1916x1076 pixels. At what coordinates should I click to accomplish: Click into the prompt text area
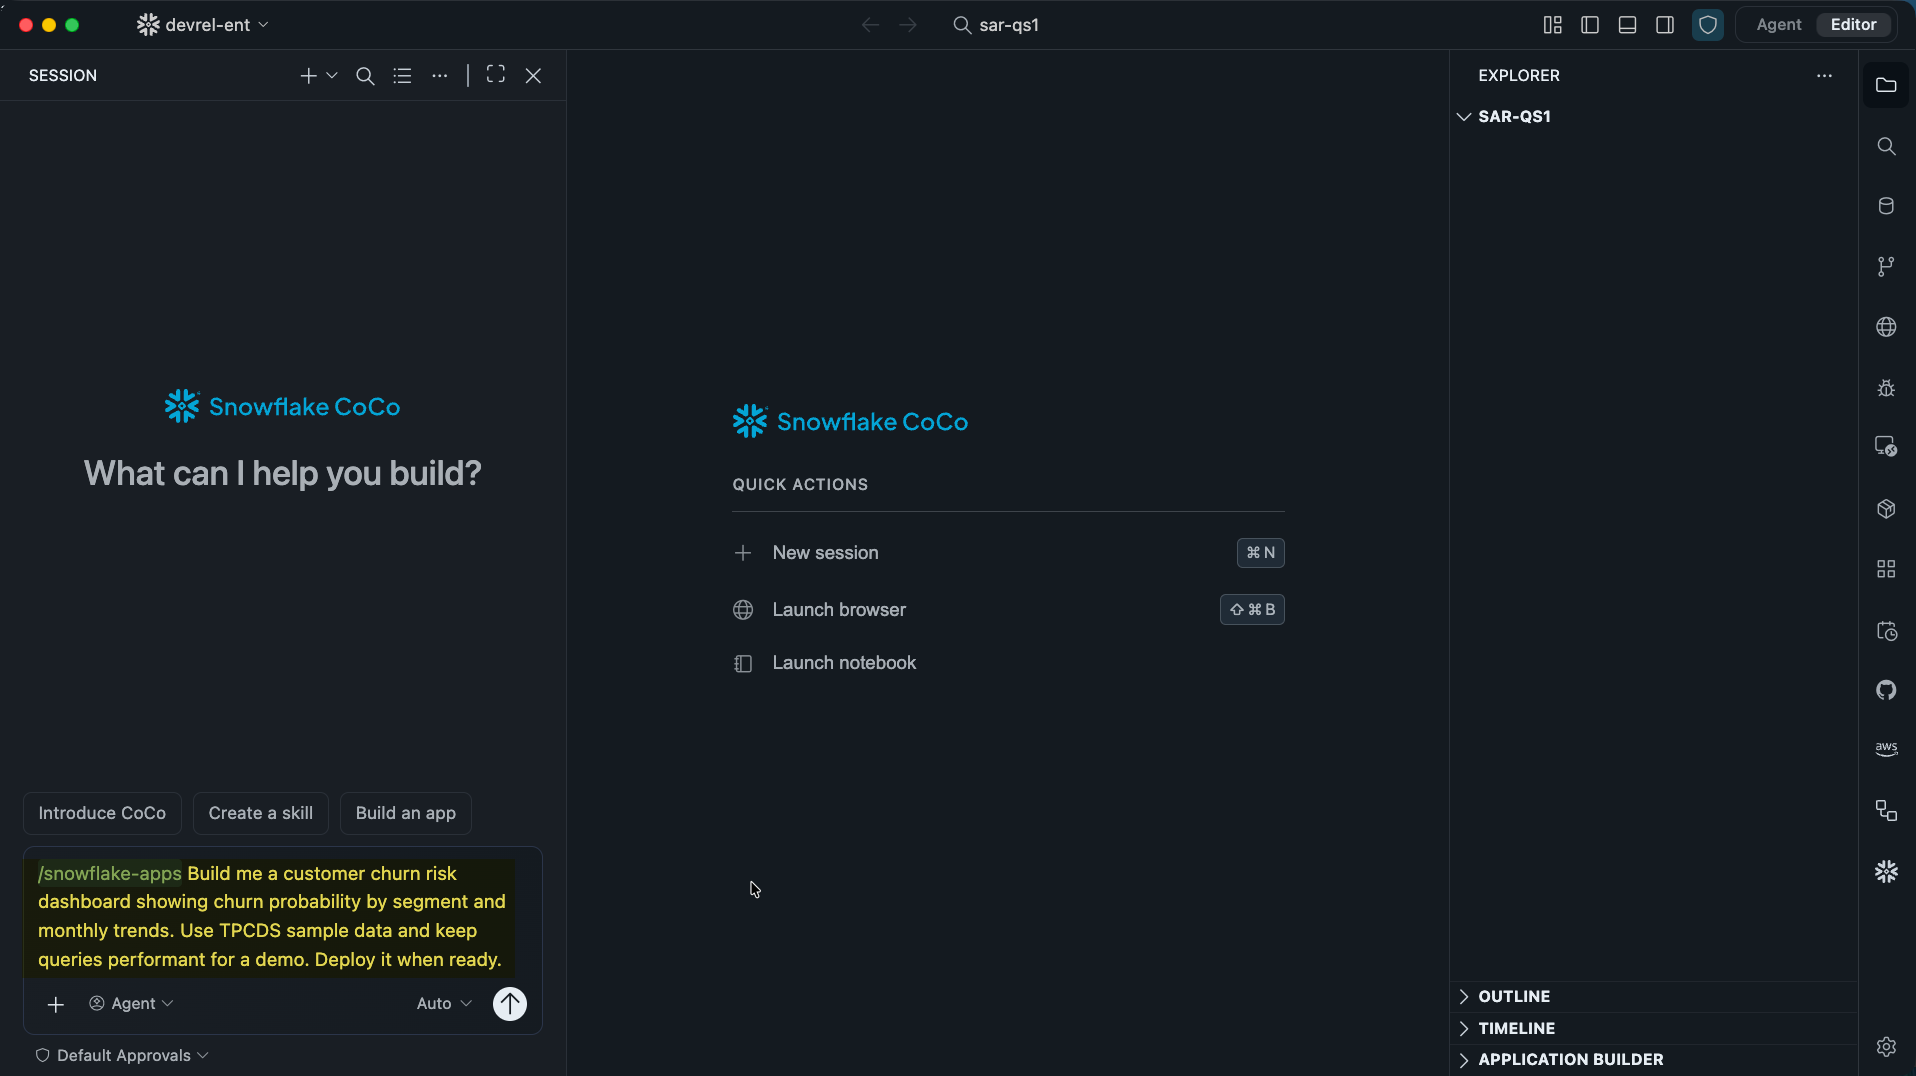(275, 917)
